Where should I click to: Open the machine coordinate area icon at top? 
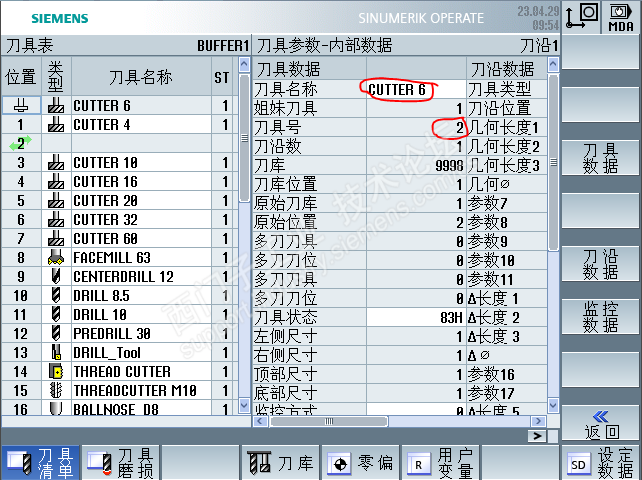tap(581, 16)
